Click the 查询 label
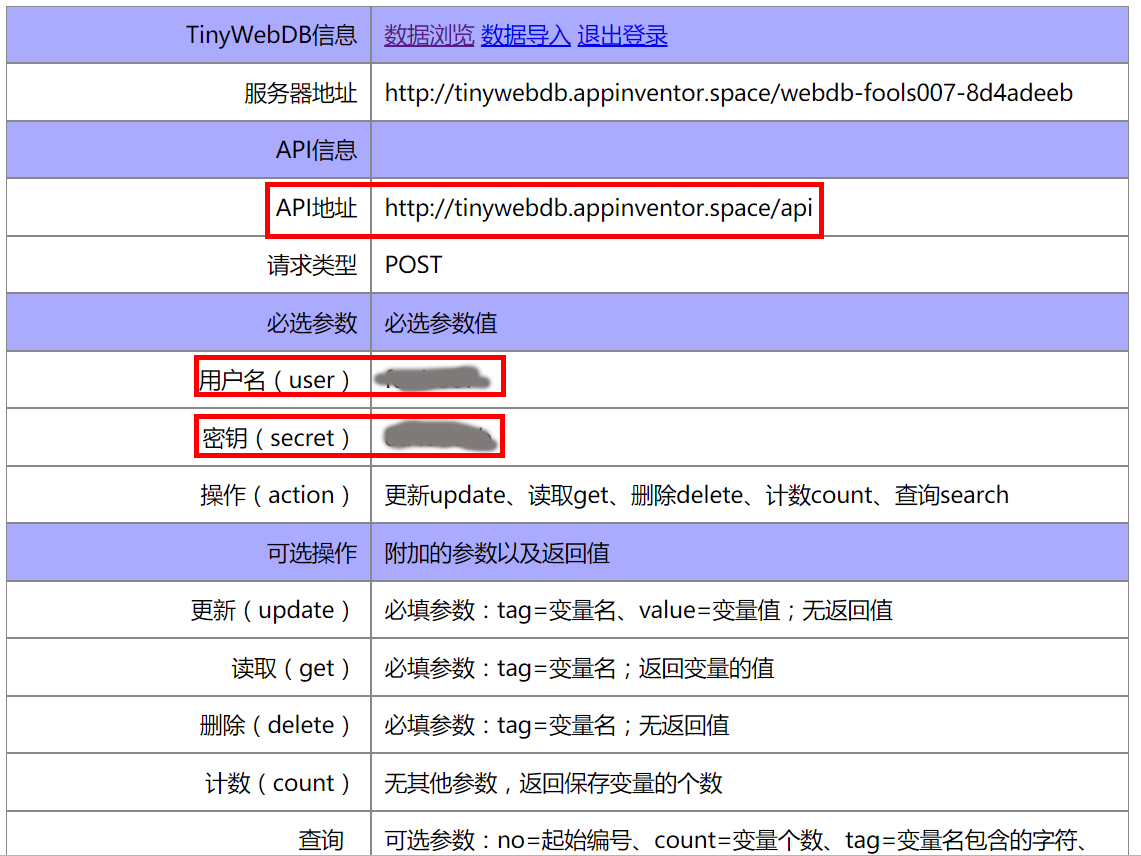 tap(321, 840)
